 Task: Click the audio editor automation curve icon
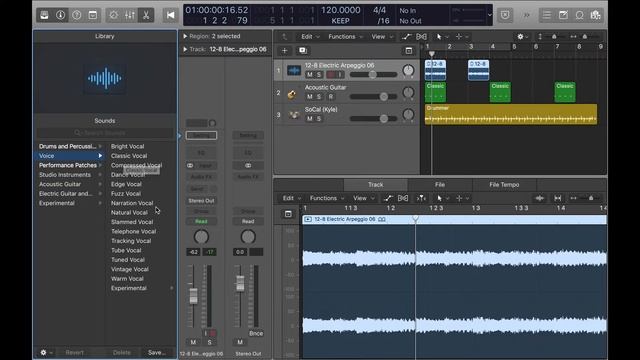coord(388,198)
